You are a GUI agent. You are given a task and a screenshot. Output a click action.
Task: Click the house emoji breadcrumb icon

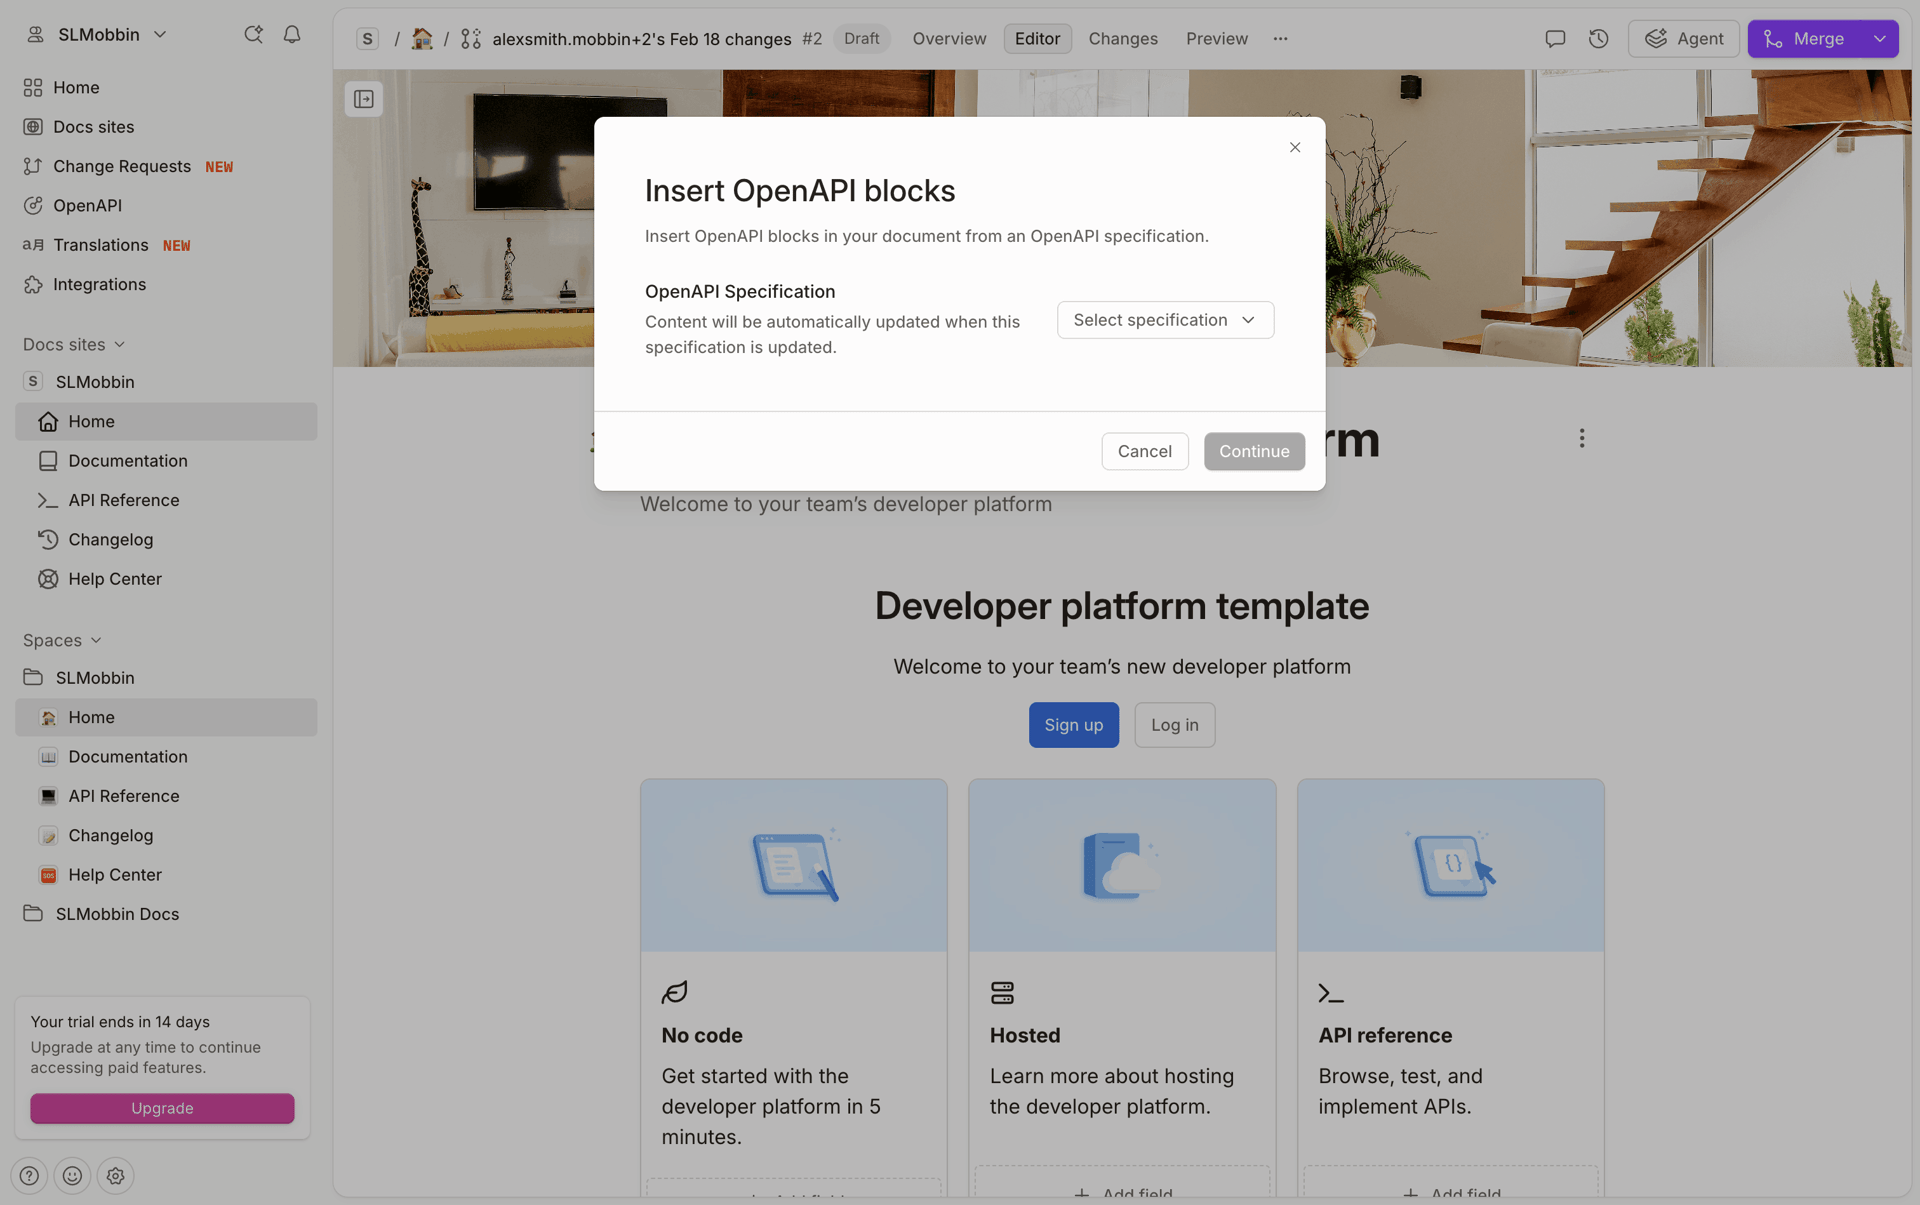422,39
